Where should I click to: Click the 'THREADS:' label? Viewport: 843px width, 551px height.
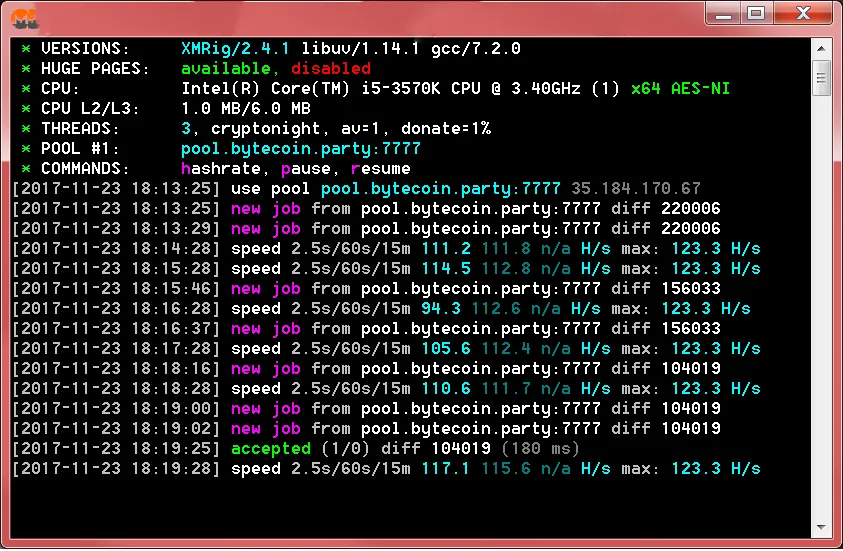[80, 128]
